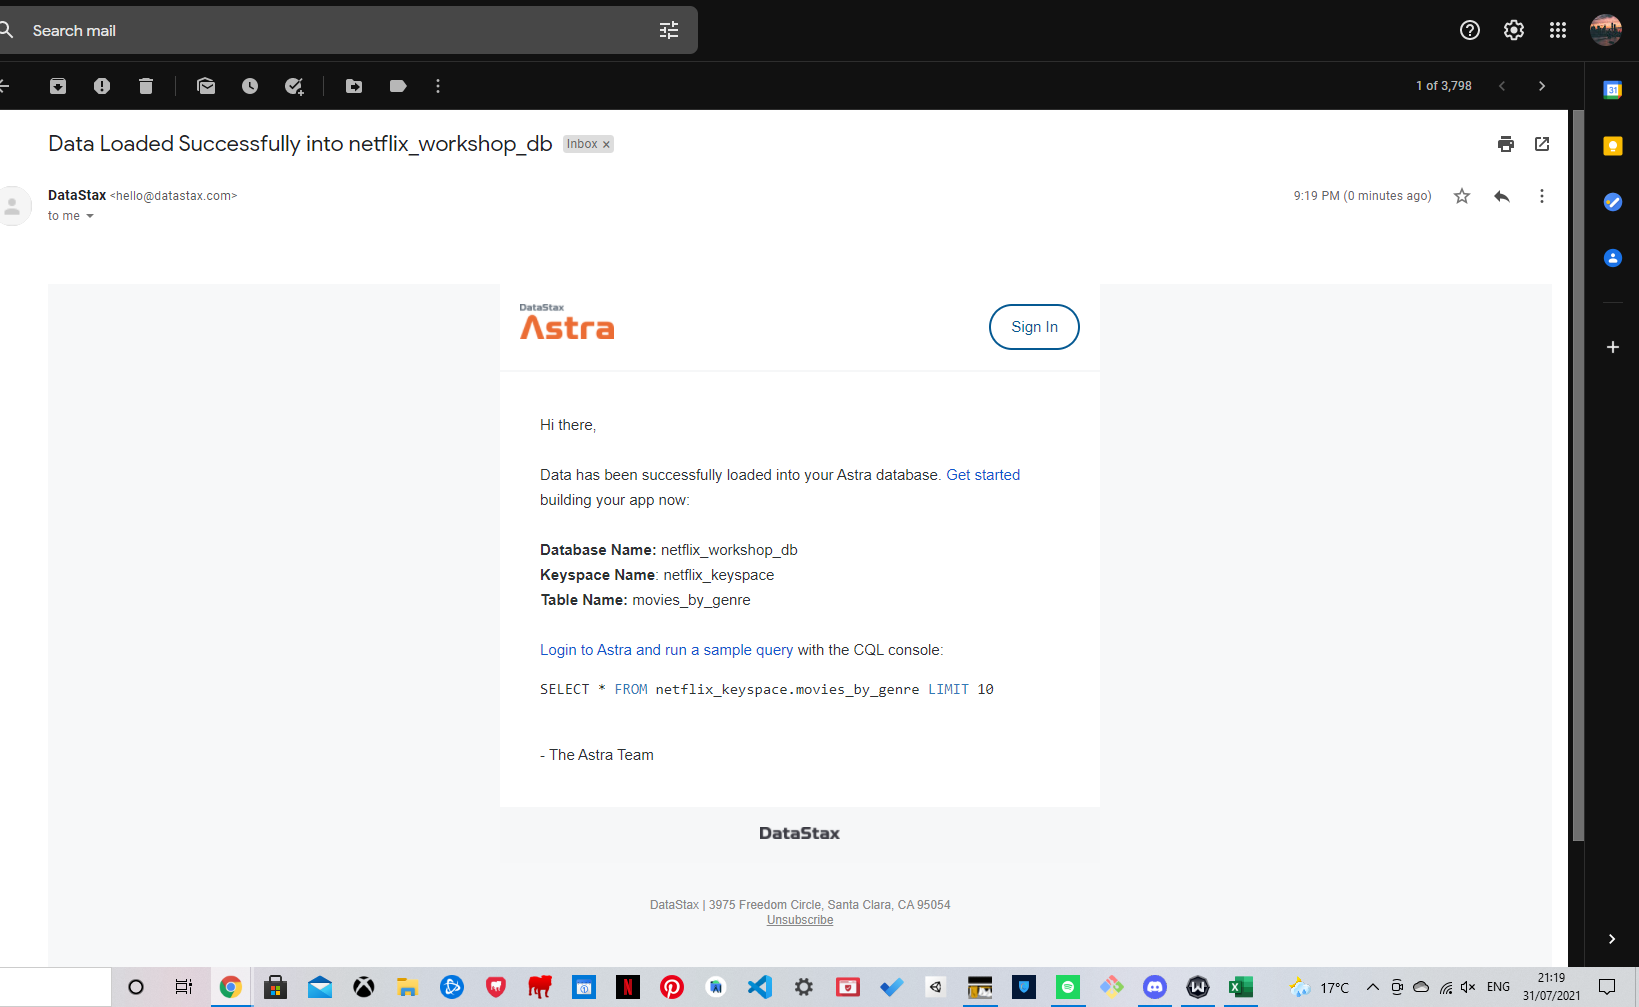Delete the DataStax email
Screen dimensions: 1639x1007
[146, 86]
